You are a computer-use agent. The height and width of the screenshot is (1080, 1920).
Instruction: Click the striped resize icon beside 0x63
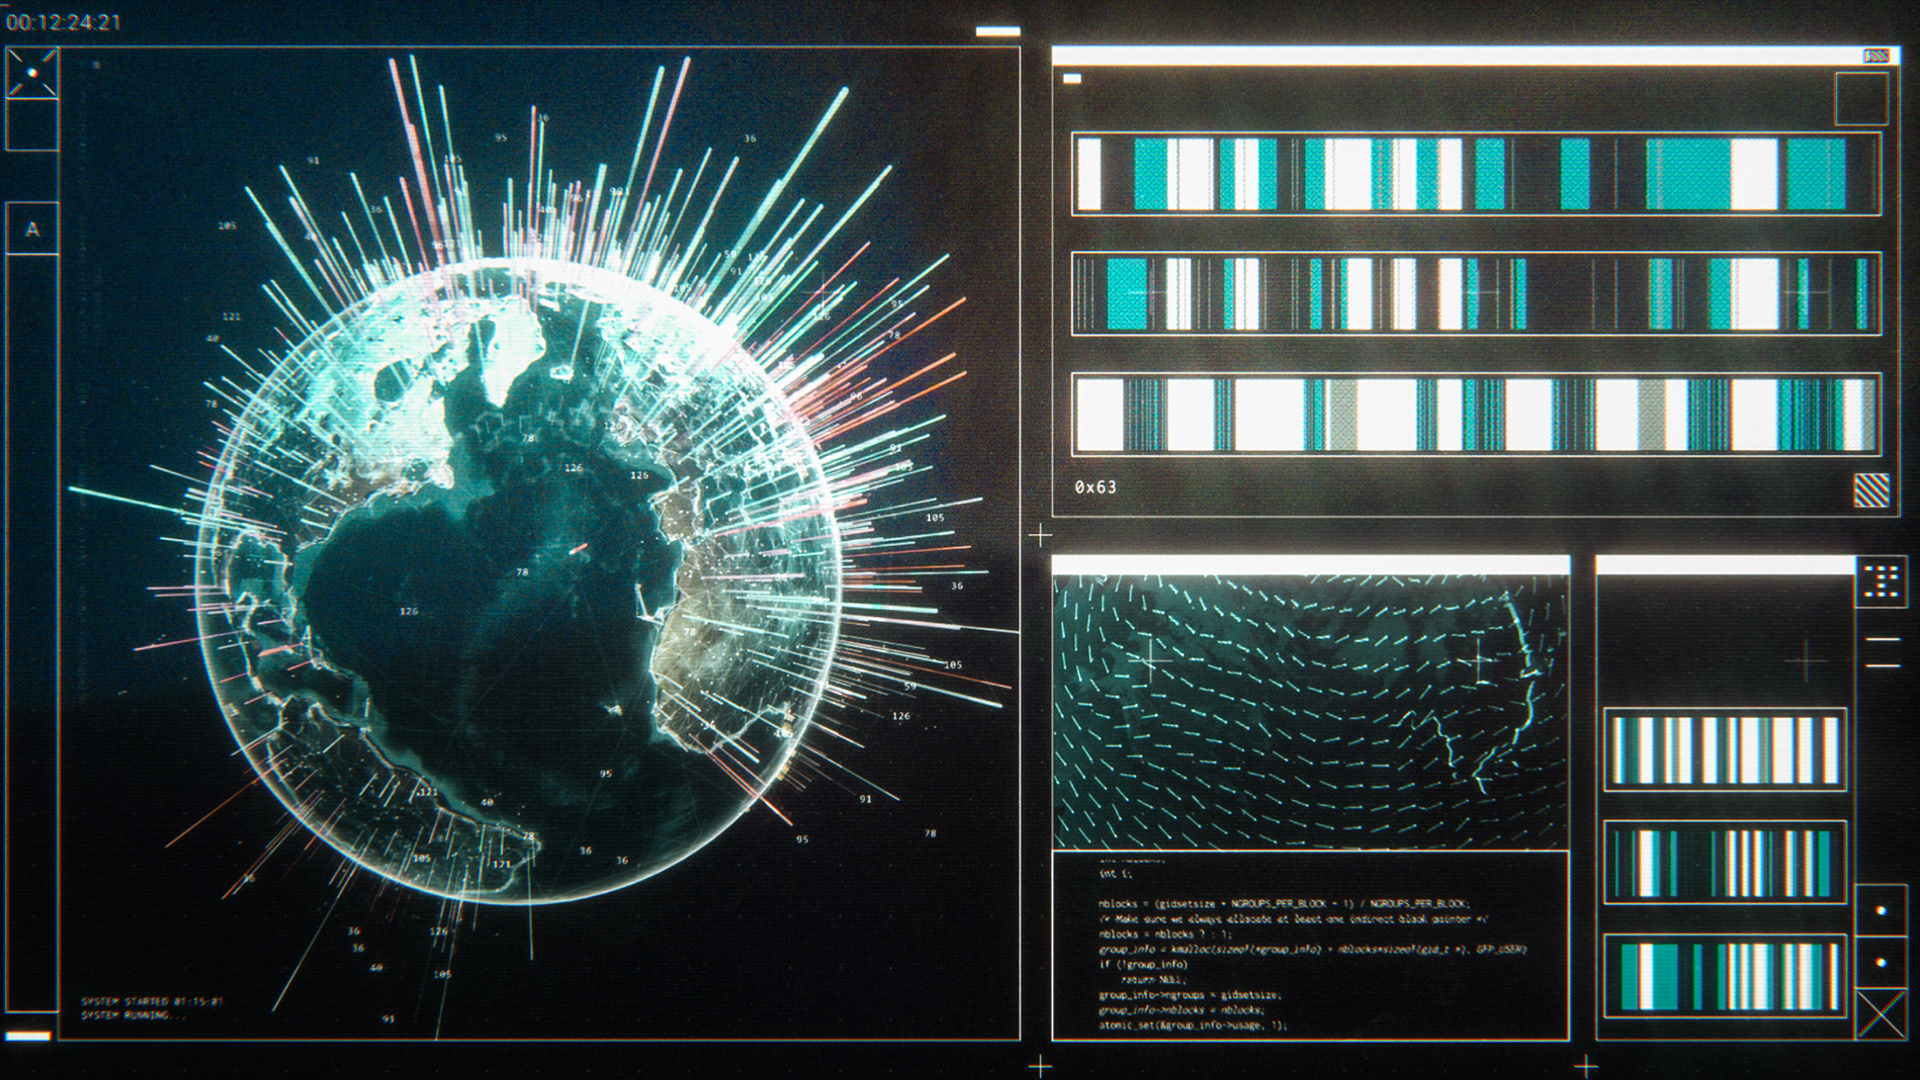tap(1871, 490)
